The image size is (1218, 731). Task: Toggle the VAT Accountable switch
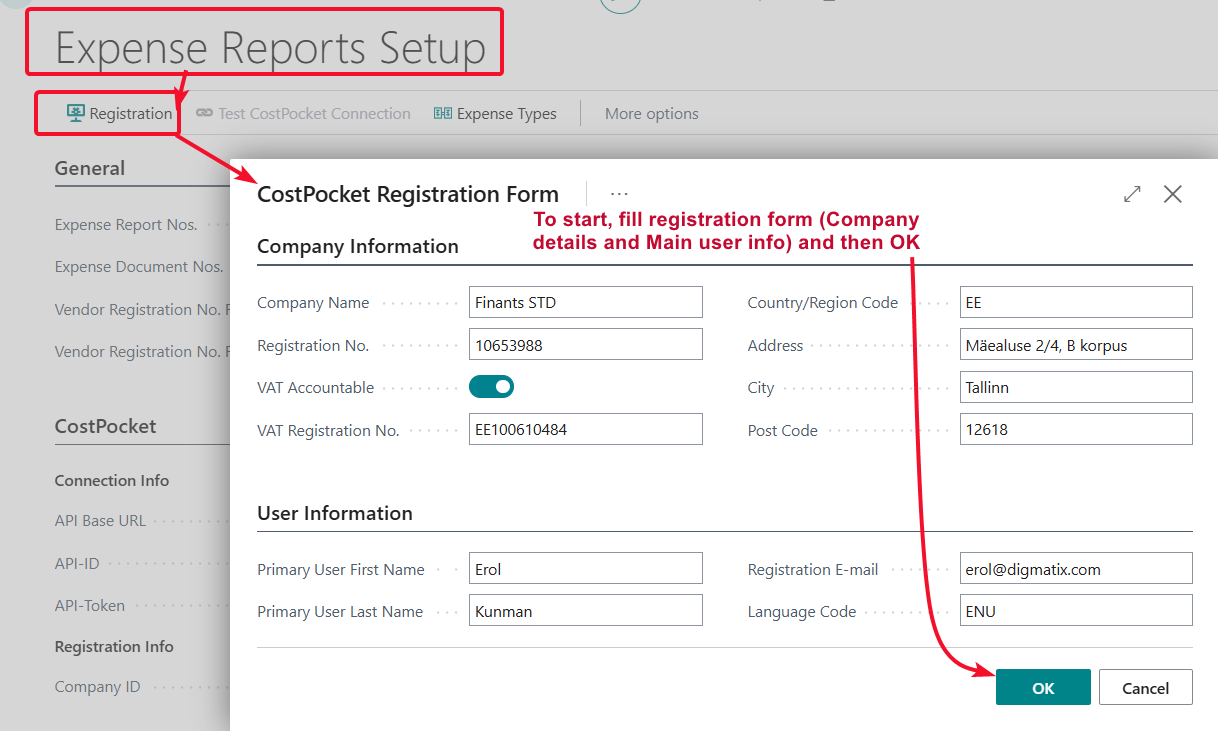coord(491,387)
